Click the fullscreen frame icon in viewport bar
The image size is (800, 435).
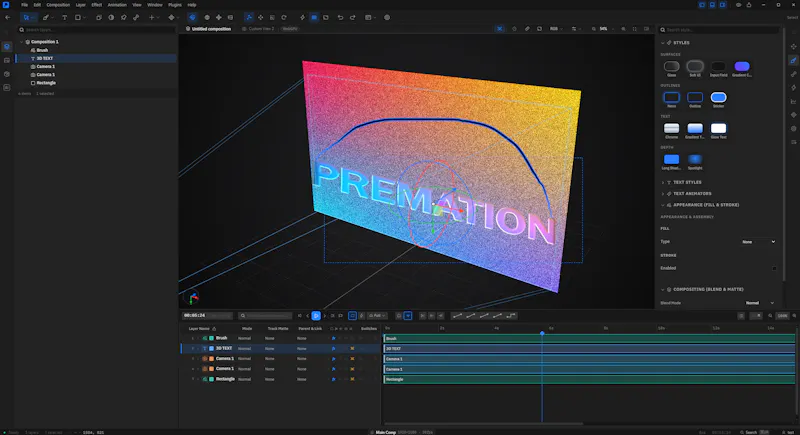pyautogui.click(x=635, y=29)
